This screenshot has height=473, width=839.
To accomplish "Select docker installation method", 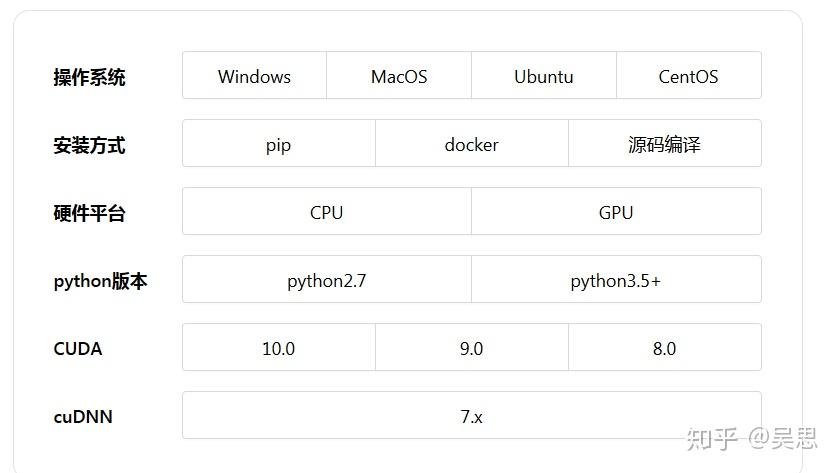I will click(x=471, y=144).
